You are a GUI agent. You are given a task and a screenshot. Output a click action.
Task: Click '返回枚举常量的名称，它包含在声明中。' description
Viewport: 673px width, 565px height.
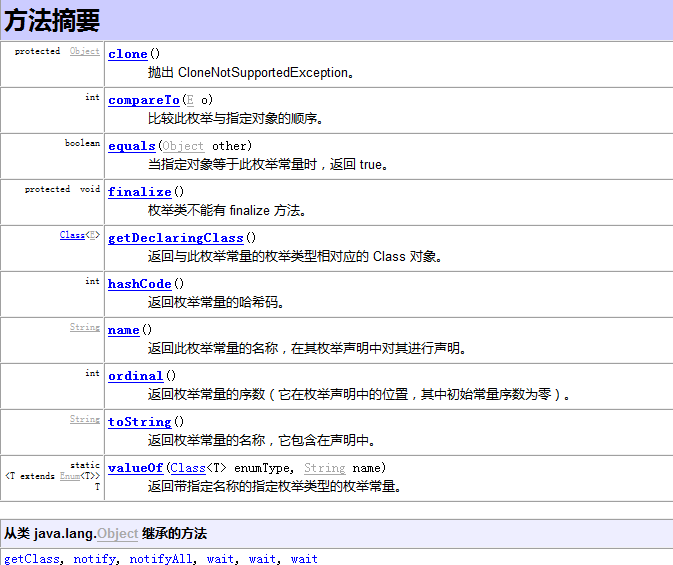261,440
